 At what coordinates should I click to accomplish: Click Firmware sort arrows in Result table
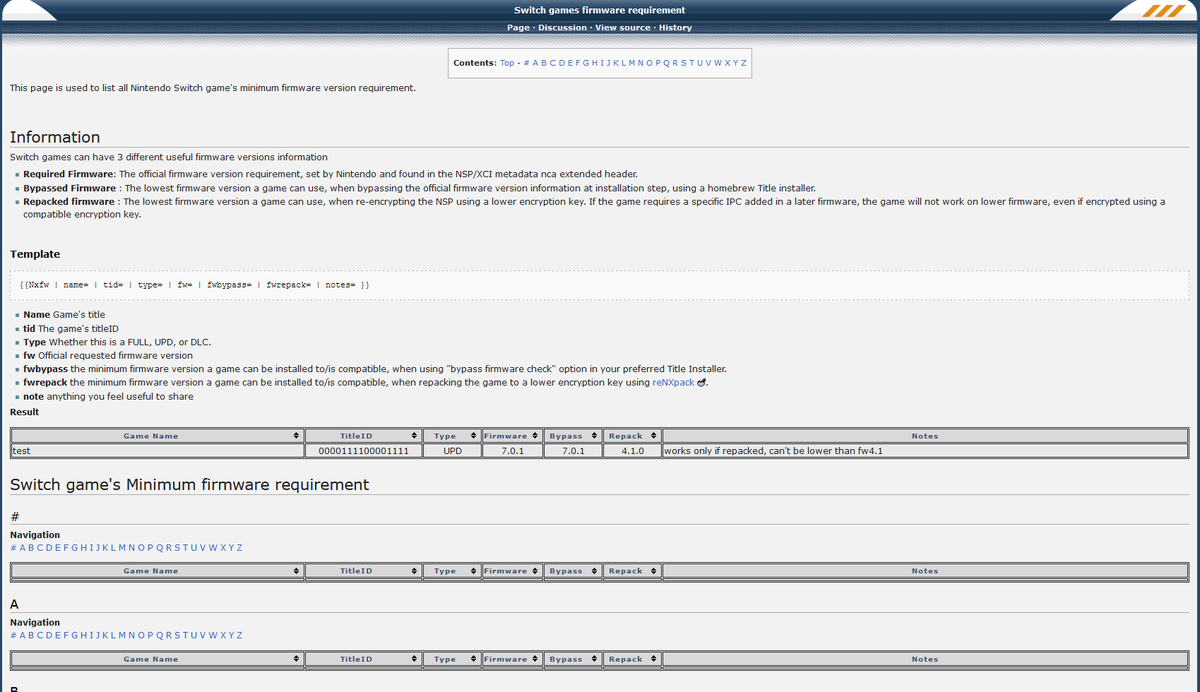tap(536, 436)
